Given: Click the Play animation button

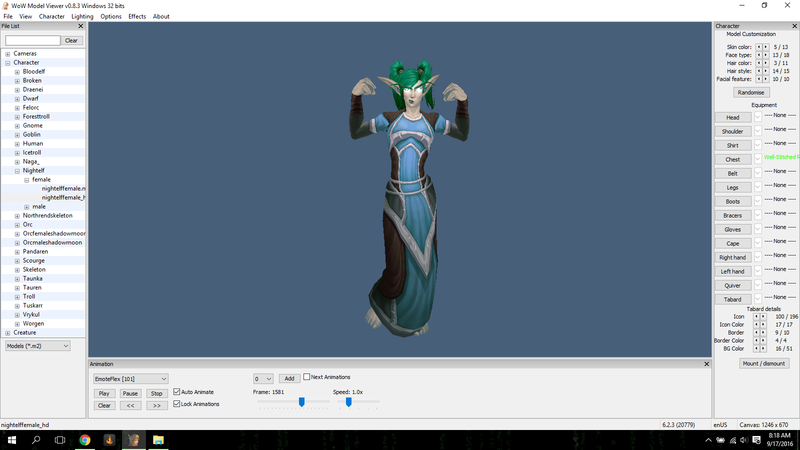Looking at the screenshot, I should [104, 393].
